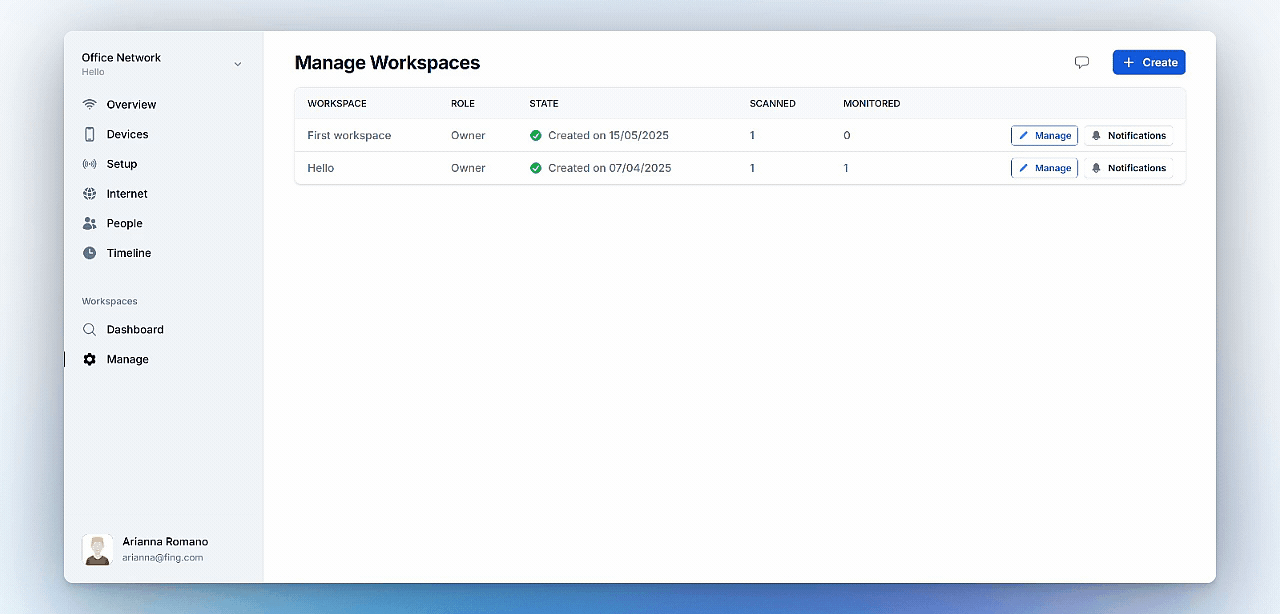Viewport: 1280px width, 614px height.
Task: Click Arianna Romano's avatar picture
Action: [97, 549]
